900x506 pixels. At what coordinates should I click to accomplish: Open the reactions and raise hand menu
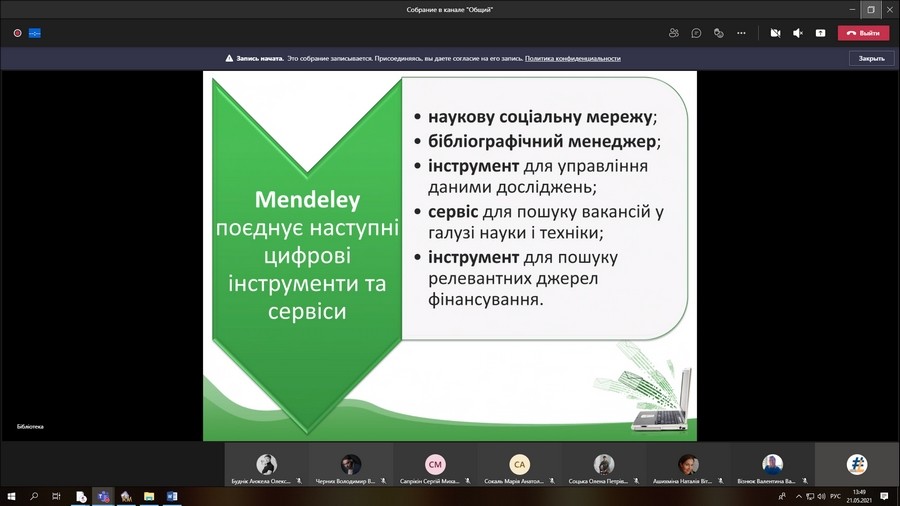pyautogui.click(x=719, y=33)
